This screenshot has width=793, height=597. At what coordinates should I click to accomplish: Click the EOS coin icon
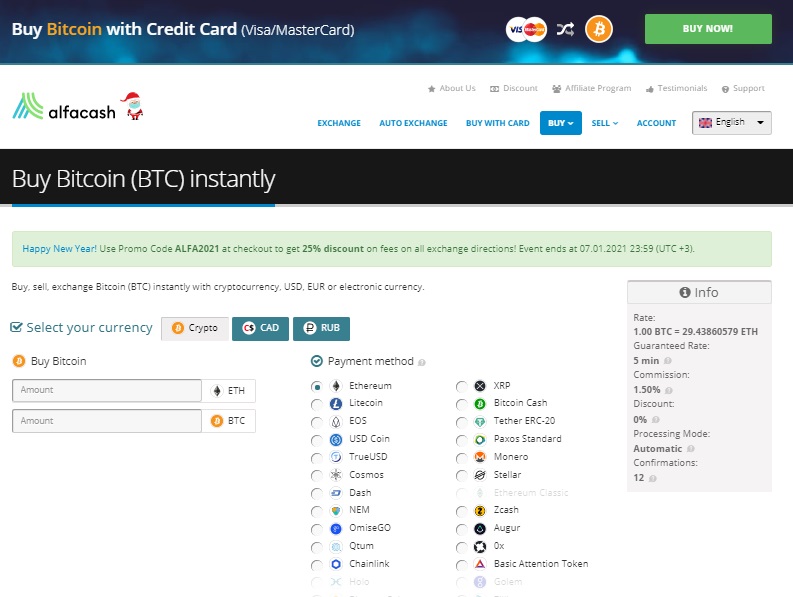(336, 421)
